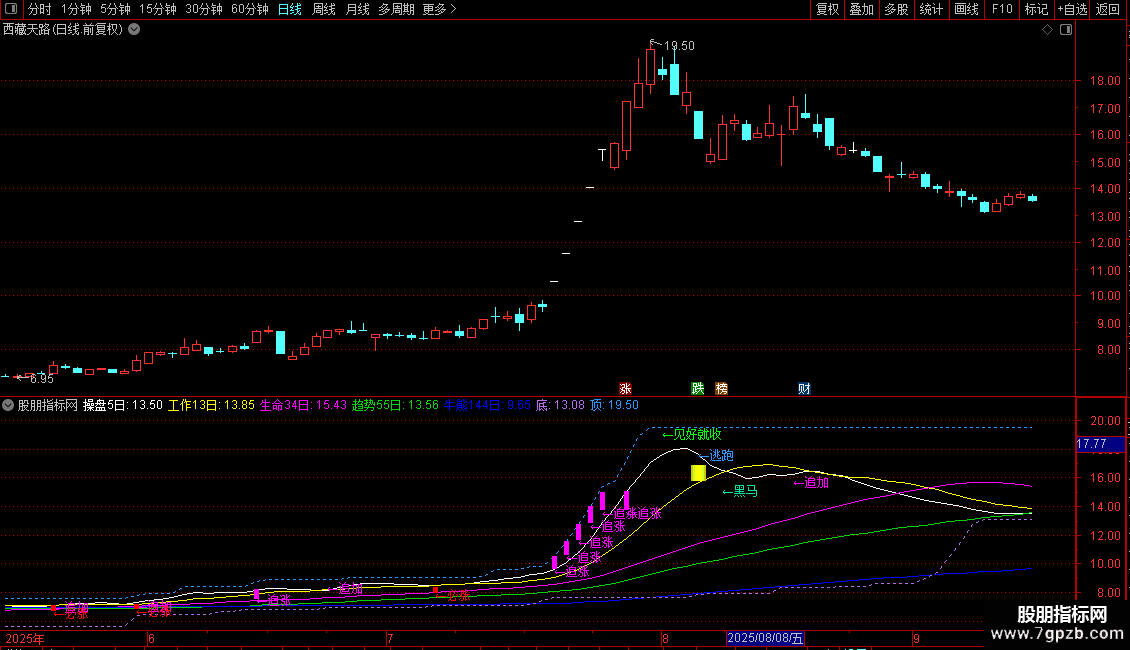Activate the 画线 drawing tools
This screenshot has height=650, width=1130.
point(966,9)
